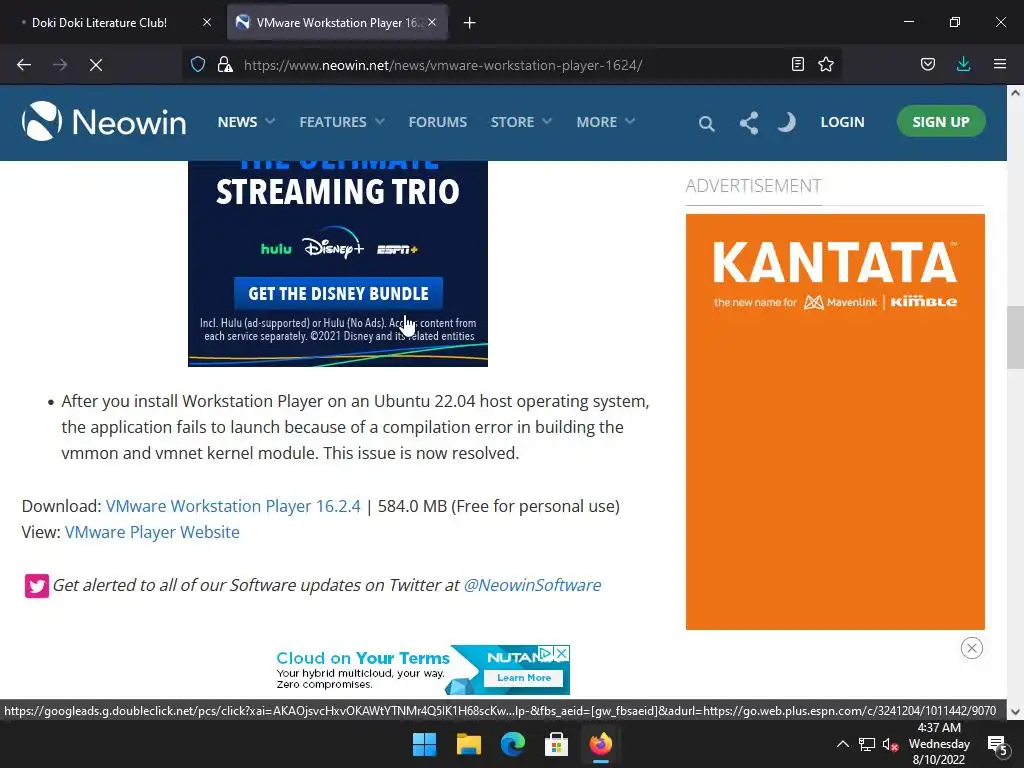Open the @NeowinSoftware Twitter link
The height and width of the screenshot is (768, 1024).
pyautogui.click(x=532, y=585)
